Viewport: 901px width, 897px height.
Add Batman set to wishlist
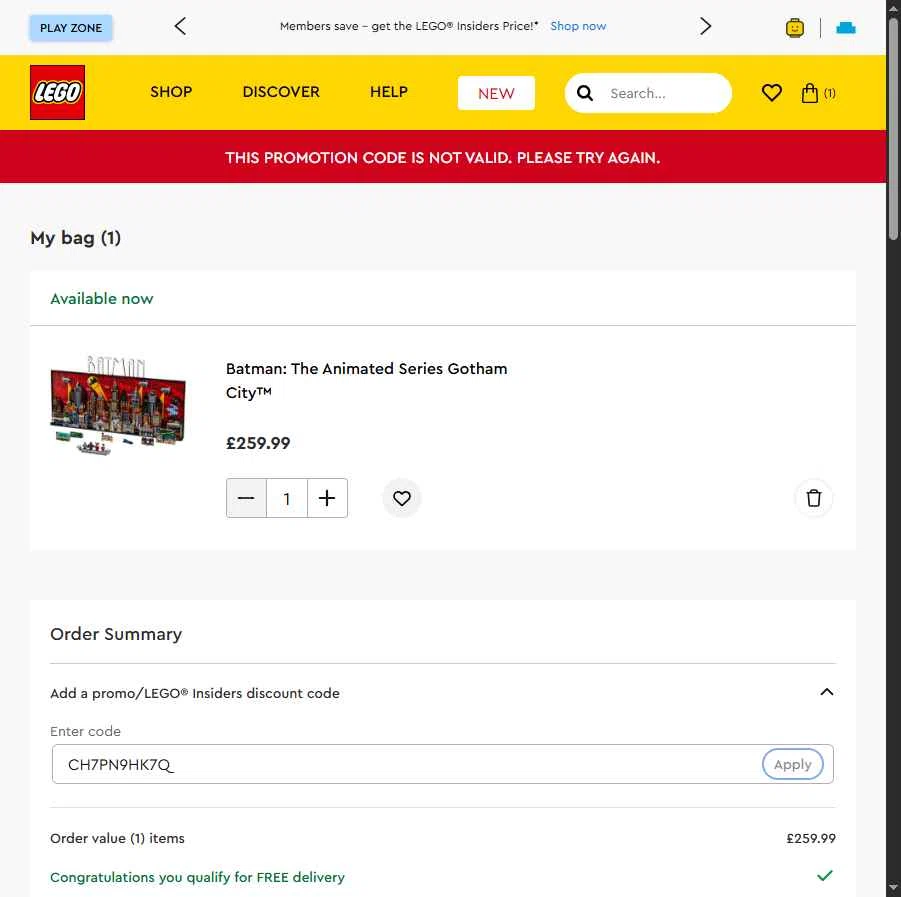(402, 498)
